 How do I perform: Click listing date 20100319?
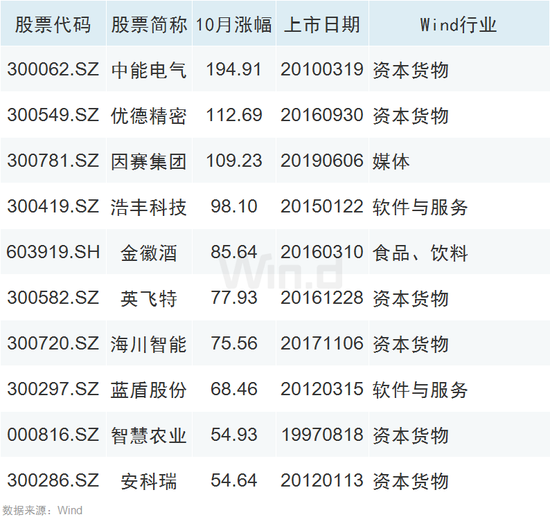(x=322, y=69)
